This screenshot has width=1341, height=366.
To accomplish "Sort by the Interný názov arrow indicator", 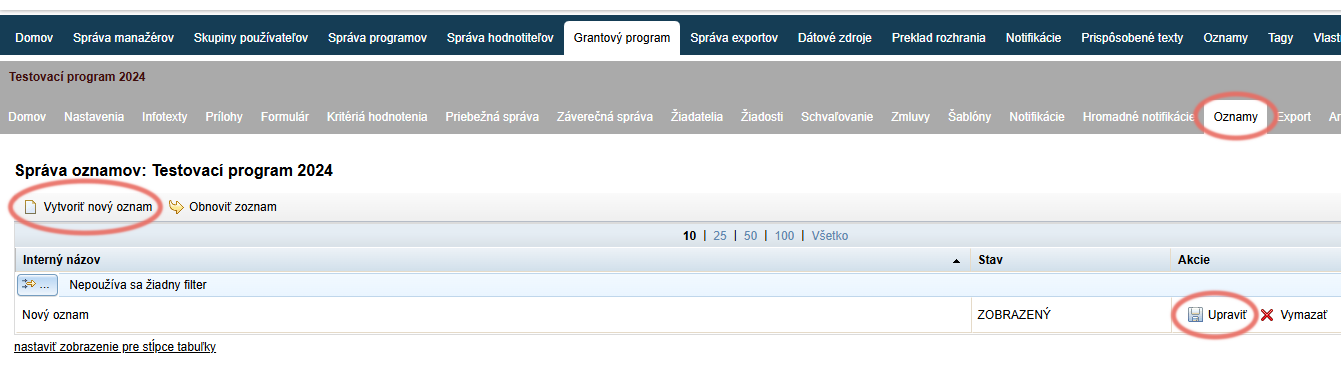I will 957,260.
